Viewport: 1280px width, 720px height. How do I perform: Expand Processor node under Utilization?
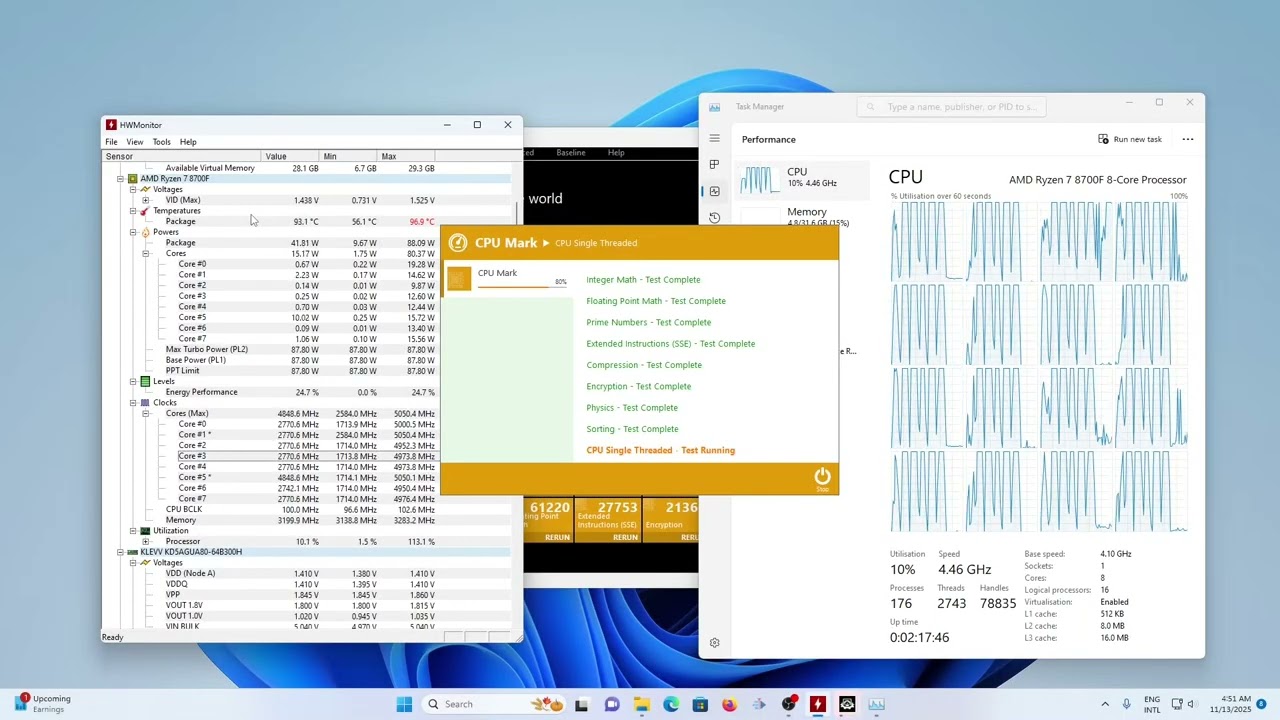(146, 541)
